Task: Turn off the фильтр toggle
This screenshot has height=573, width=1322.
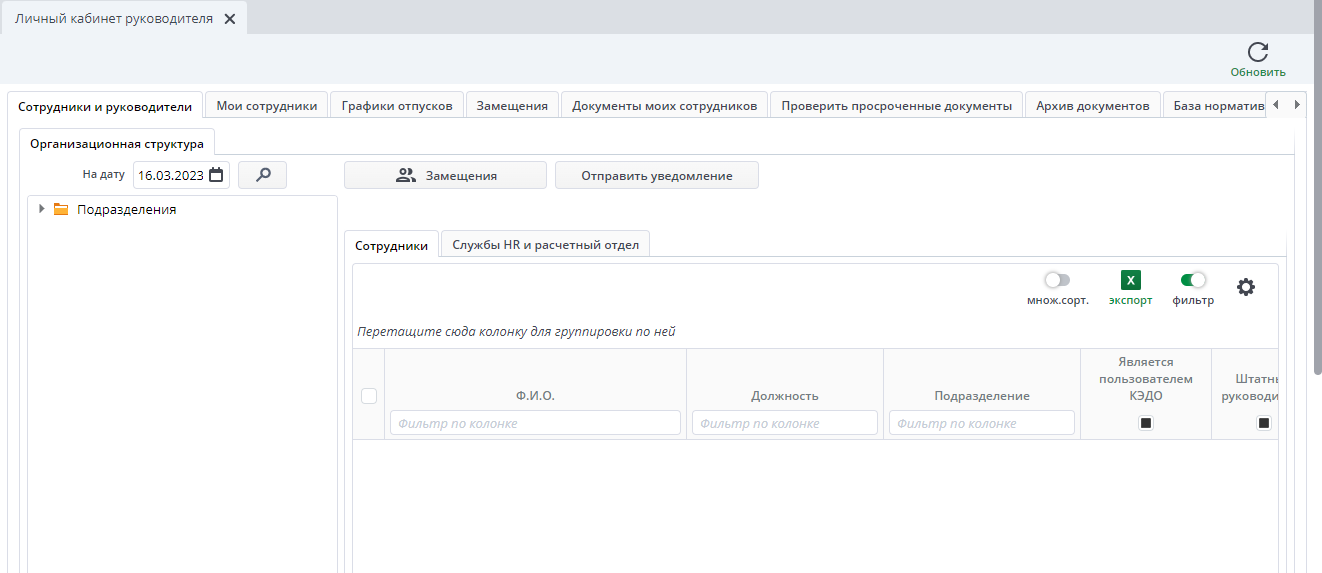Action: click(x=1193, y=280)
